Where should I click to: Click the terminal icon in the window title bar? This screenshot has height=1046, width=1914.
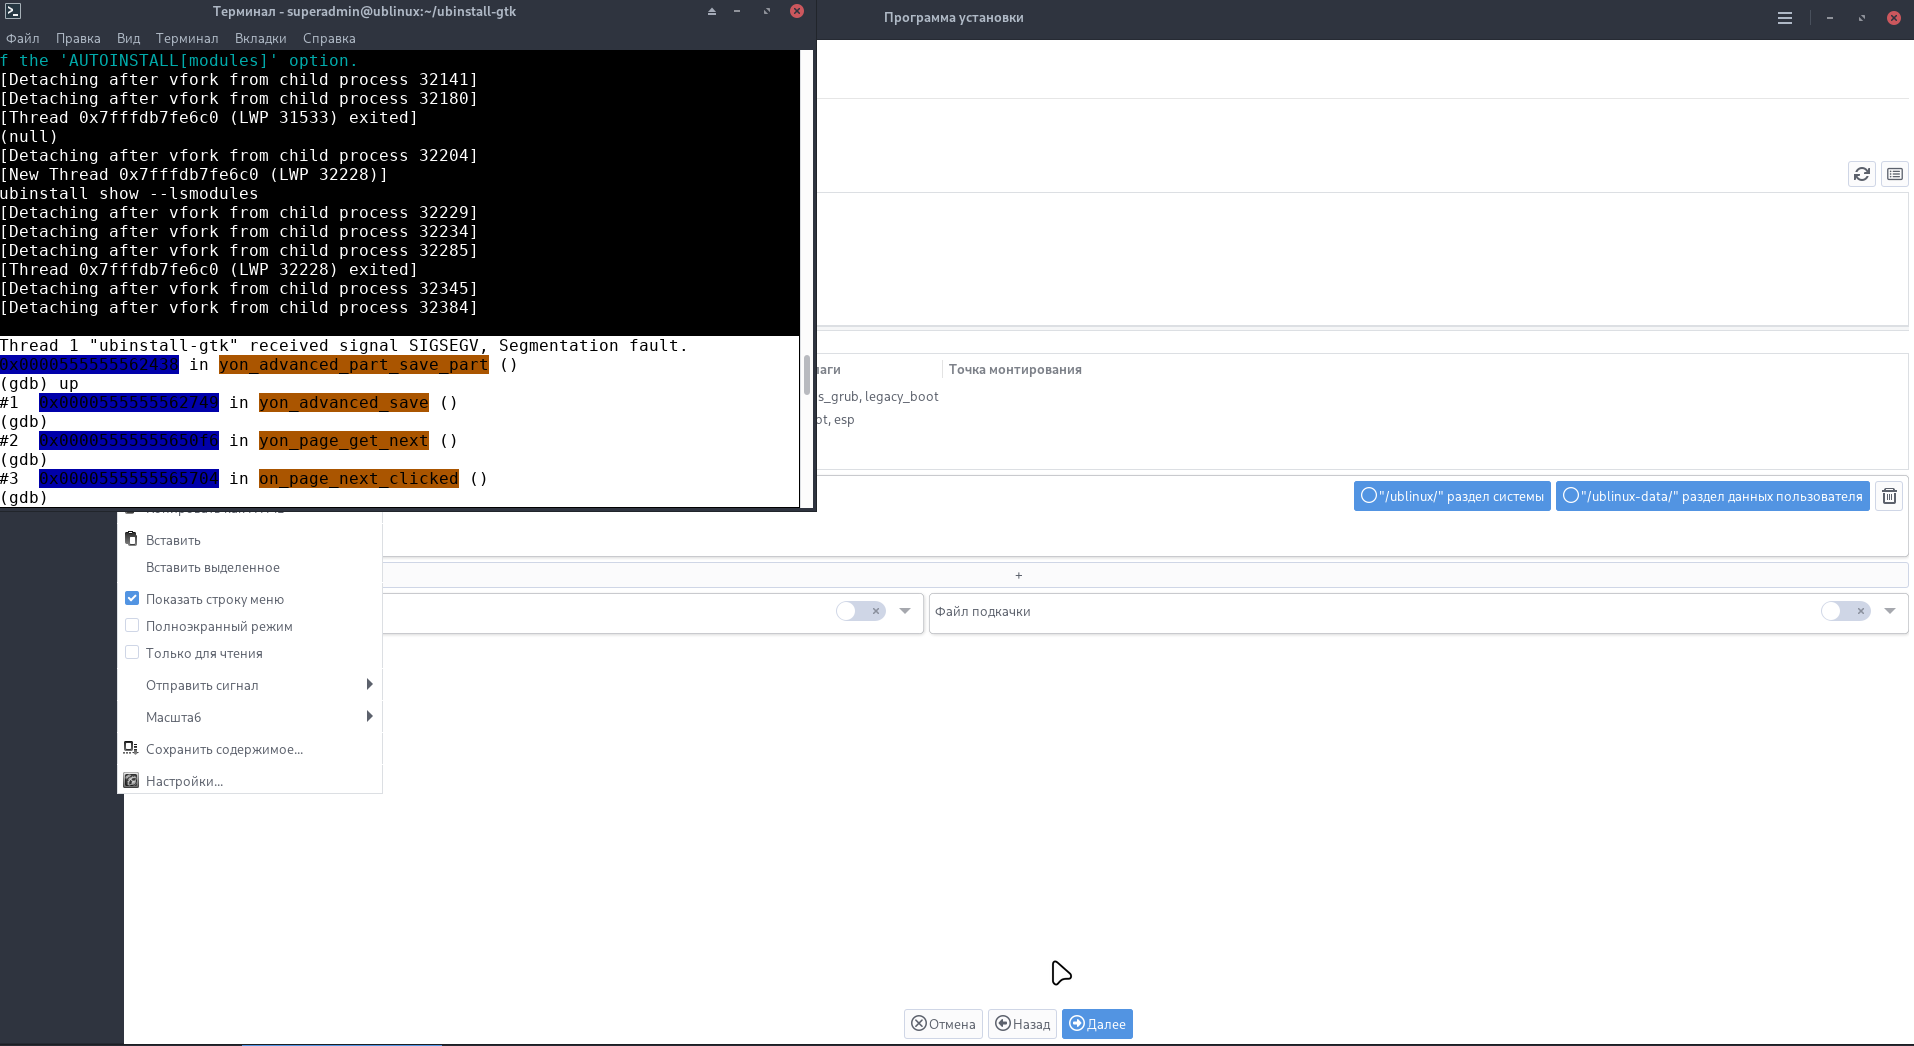(13, 11)
